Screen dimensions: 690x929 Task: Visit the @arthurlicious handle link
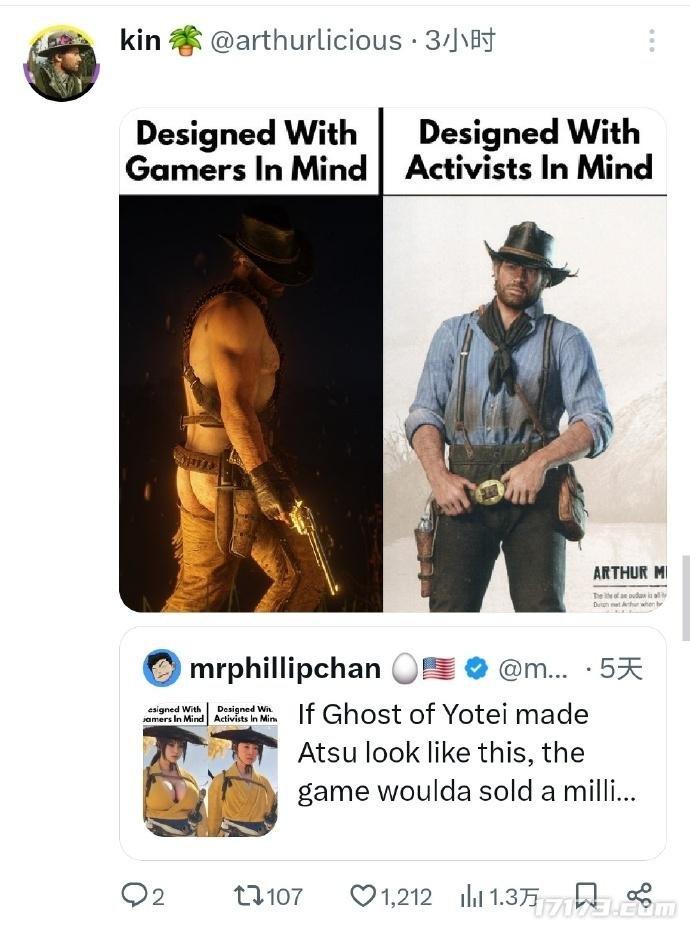[305, 41]
